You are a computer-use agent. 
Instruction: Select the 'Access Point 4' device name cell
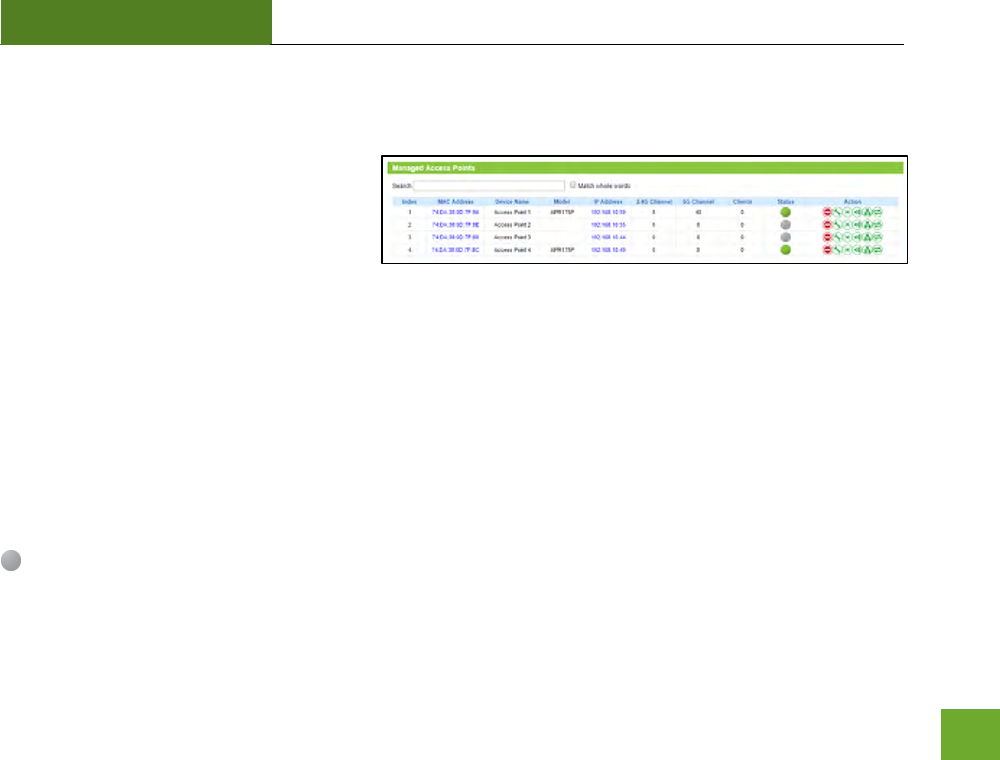point(512,250)
